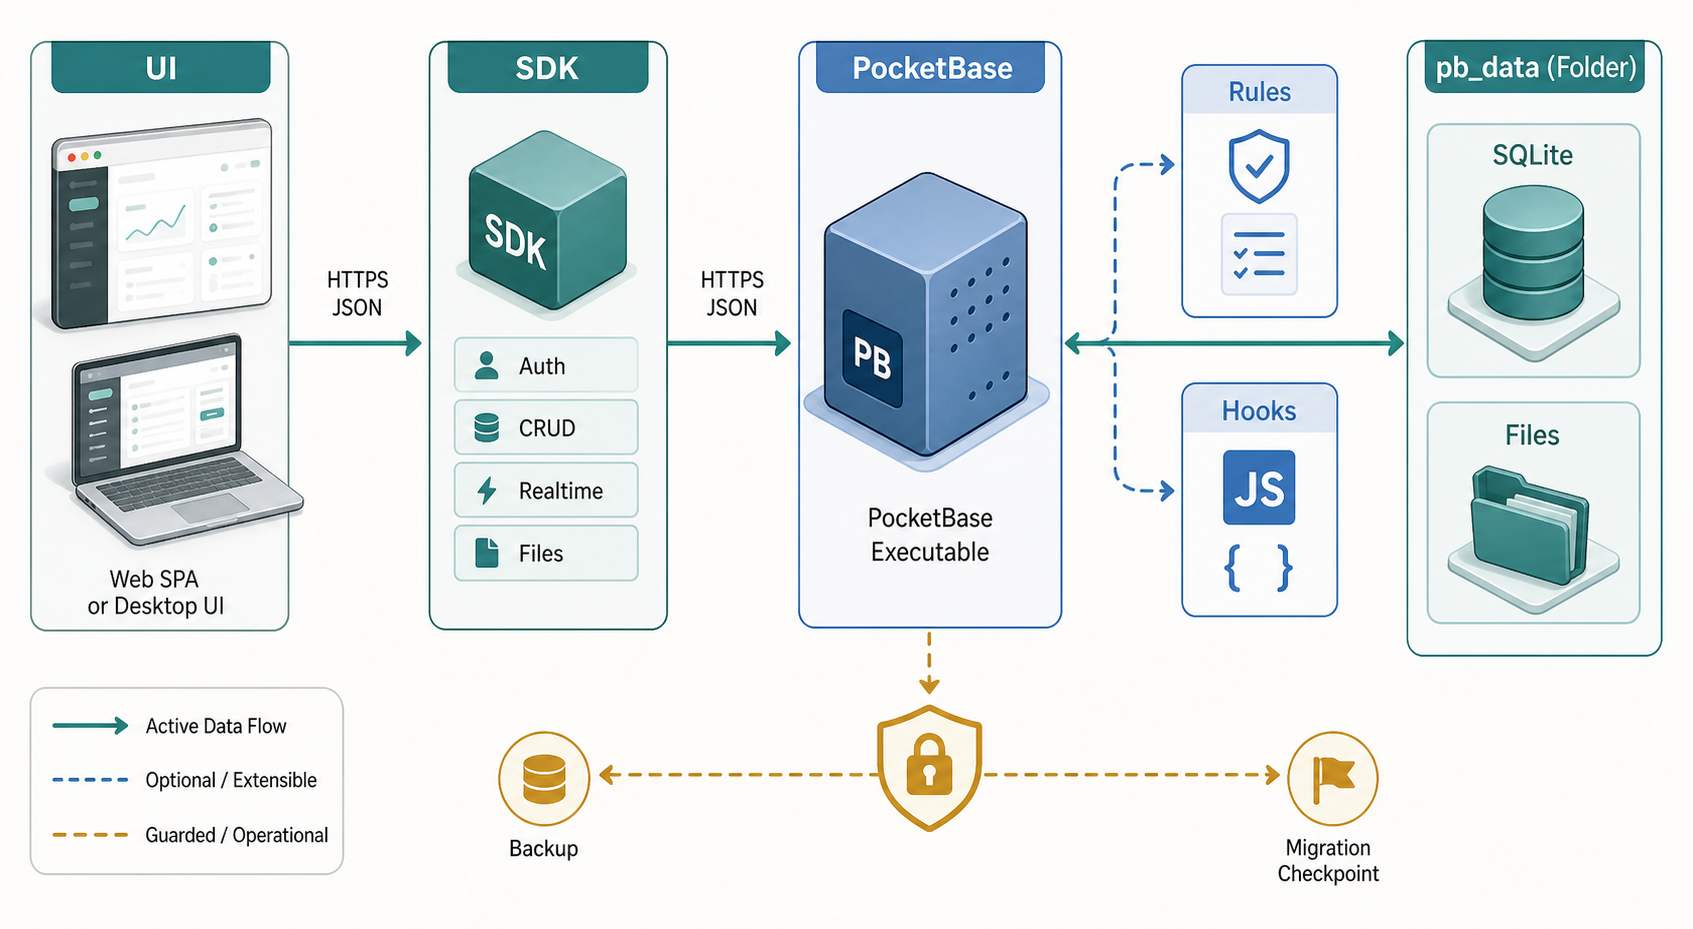Click the CRUD database icon
The width and height of the screenshot is (1693, 929).
click(x=487, y=428)
